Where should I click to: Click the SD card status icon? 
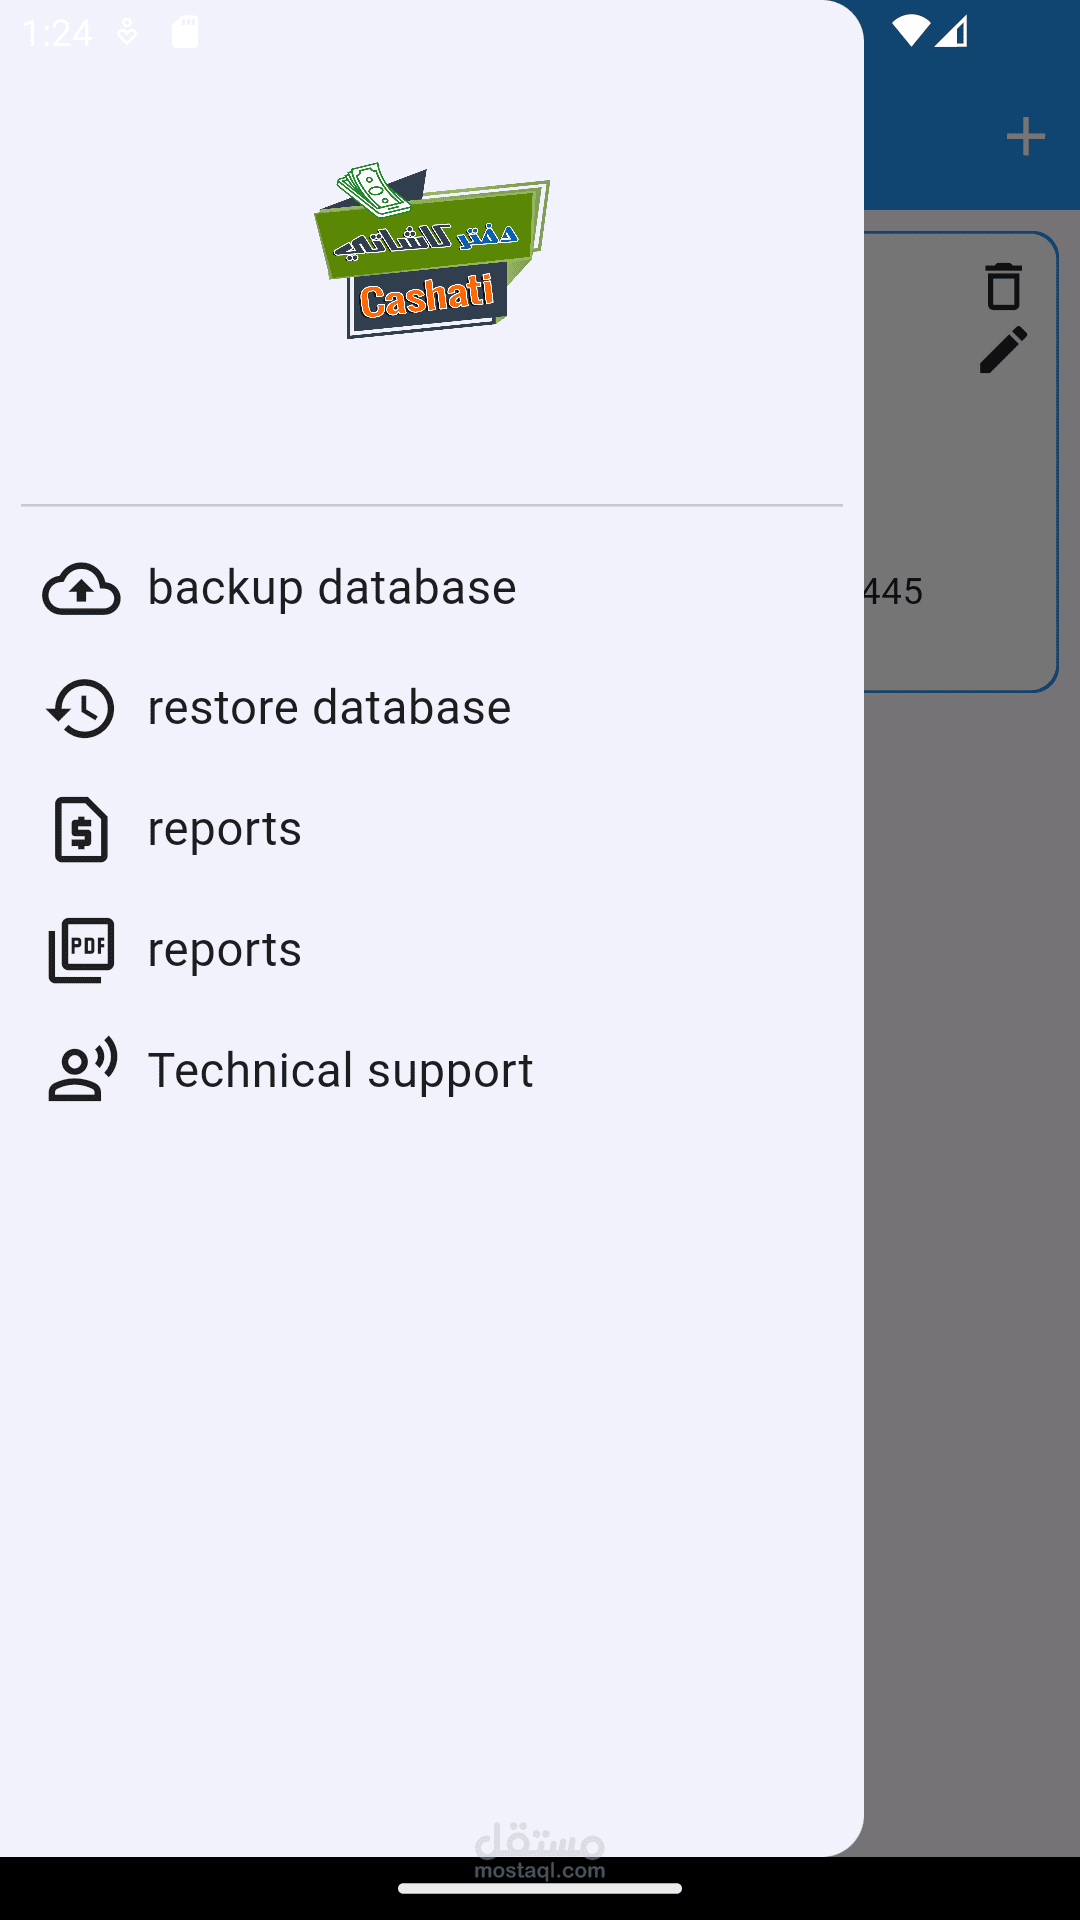pos(185,32)
